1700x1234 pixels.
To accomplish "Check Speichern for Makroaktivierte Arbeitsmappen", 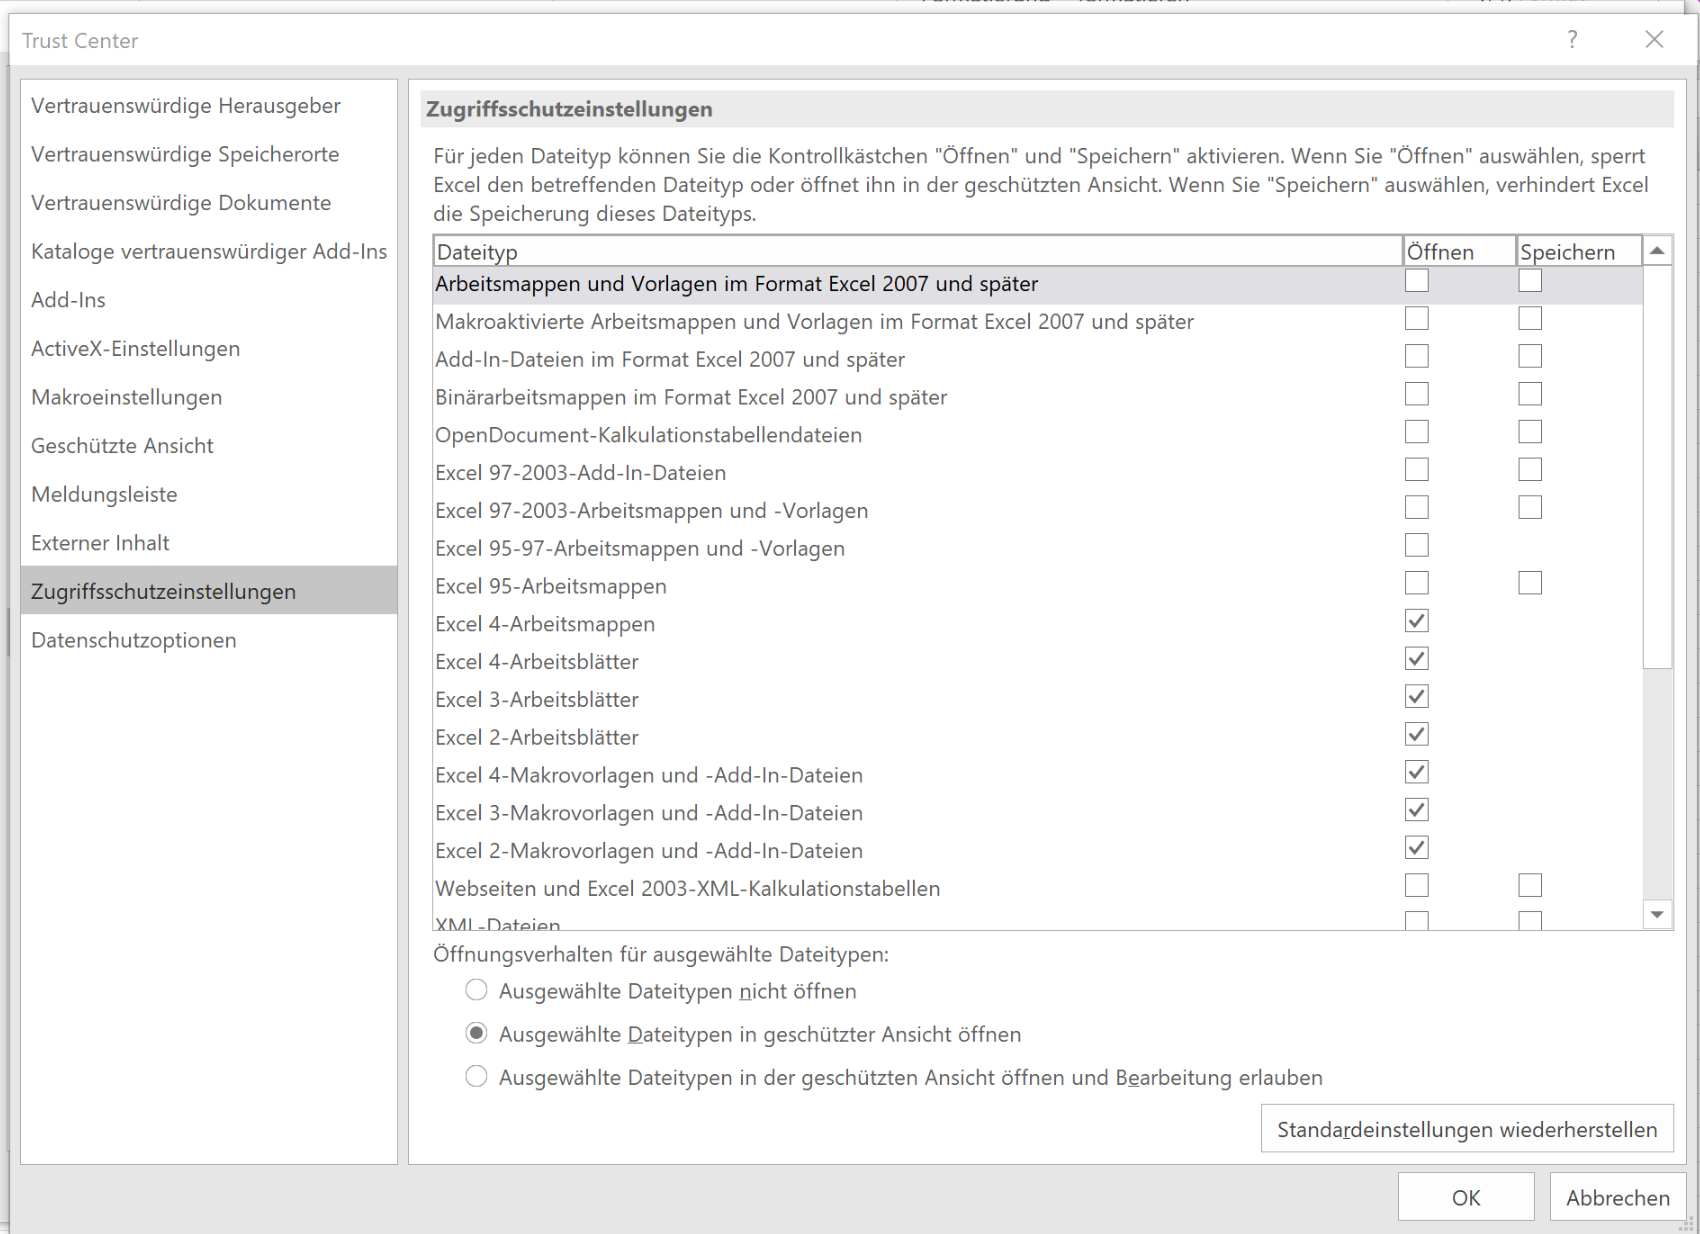I will [x=1530, y=319].
